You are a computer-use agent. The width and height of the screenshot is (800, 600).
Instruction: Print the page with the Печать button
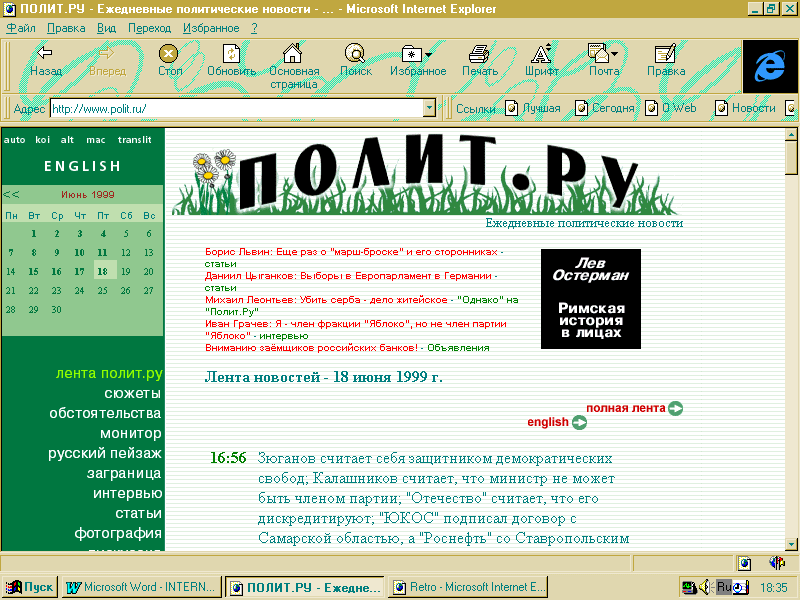(480, 61)
